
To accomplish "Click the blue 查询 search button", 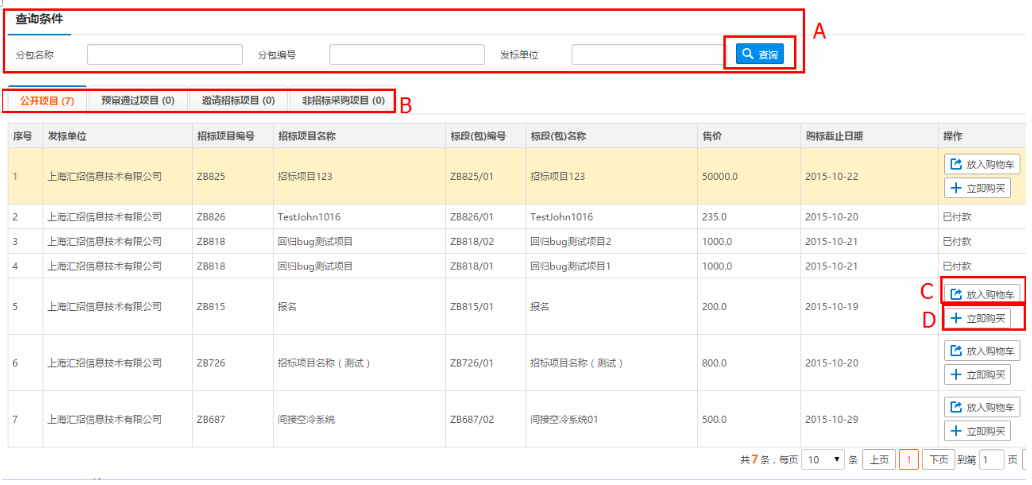I will pos(759,54).
